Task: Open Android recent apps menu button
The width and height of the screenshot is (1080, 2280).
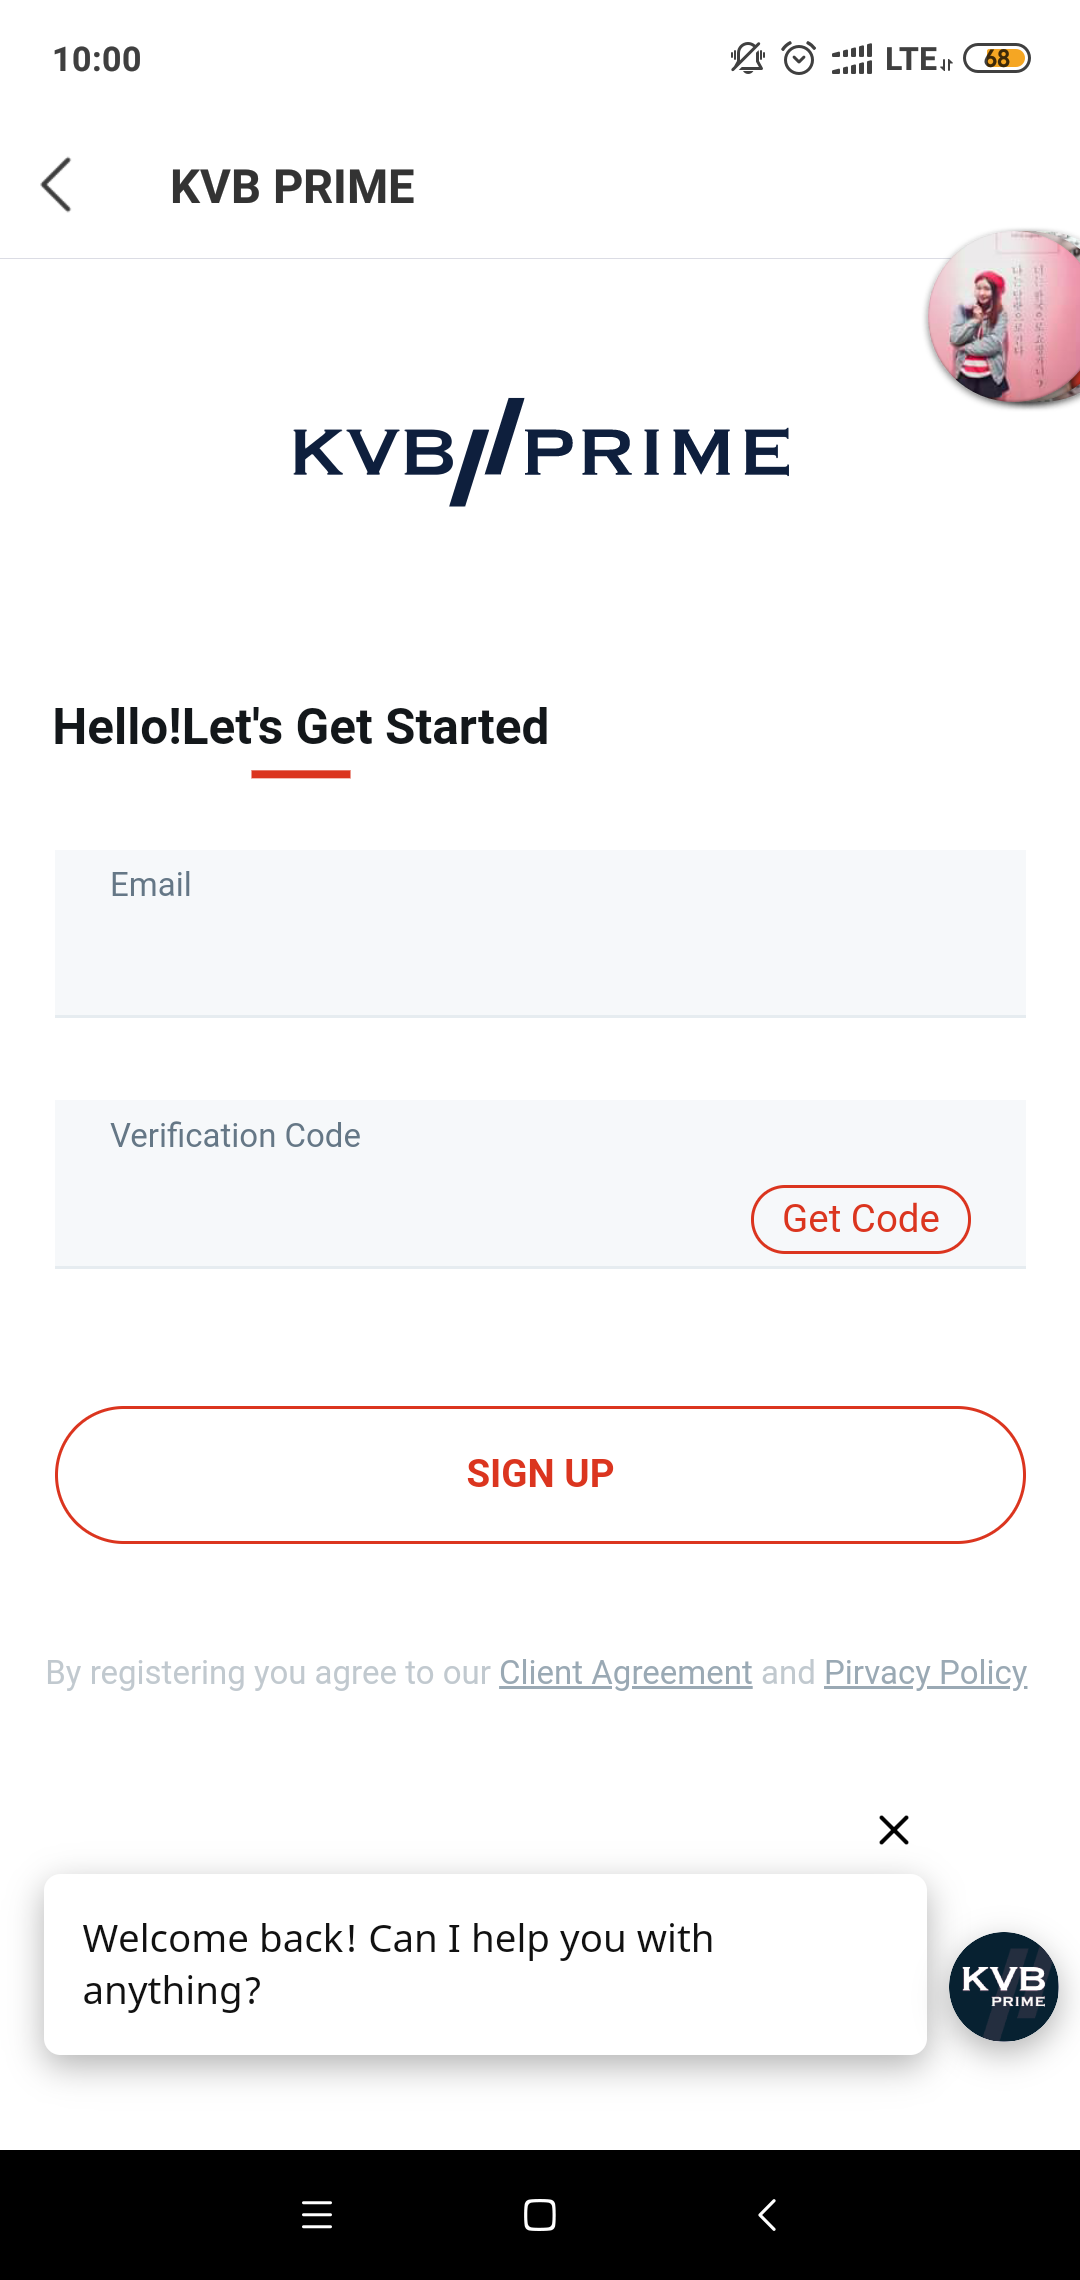Action: [317, 2215]
